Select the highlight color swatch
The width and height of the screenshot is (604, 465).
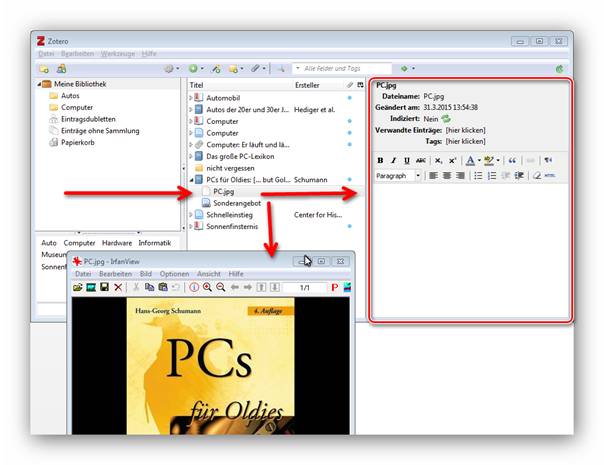click(489, 160)
